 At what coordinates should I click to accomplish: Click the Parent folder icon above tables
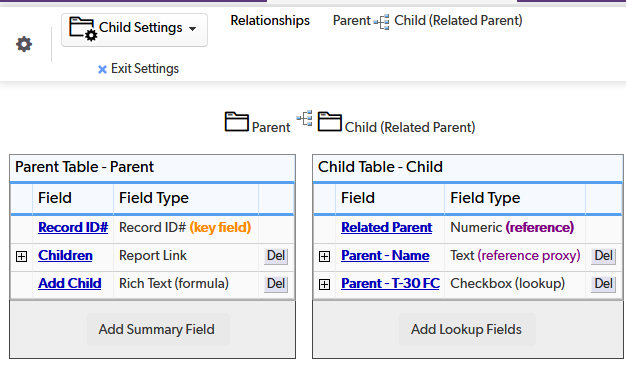coord(236,122)
